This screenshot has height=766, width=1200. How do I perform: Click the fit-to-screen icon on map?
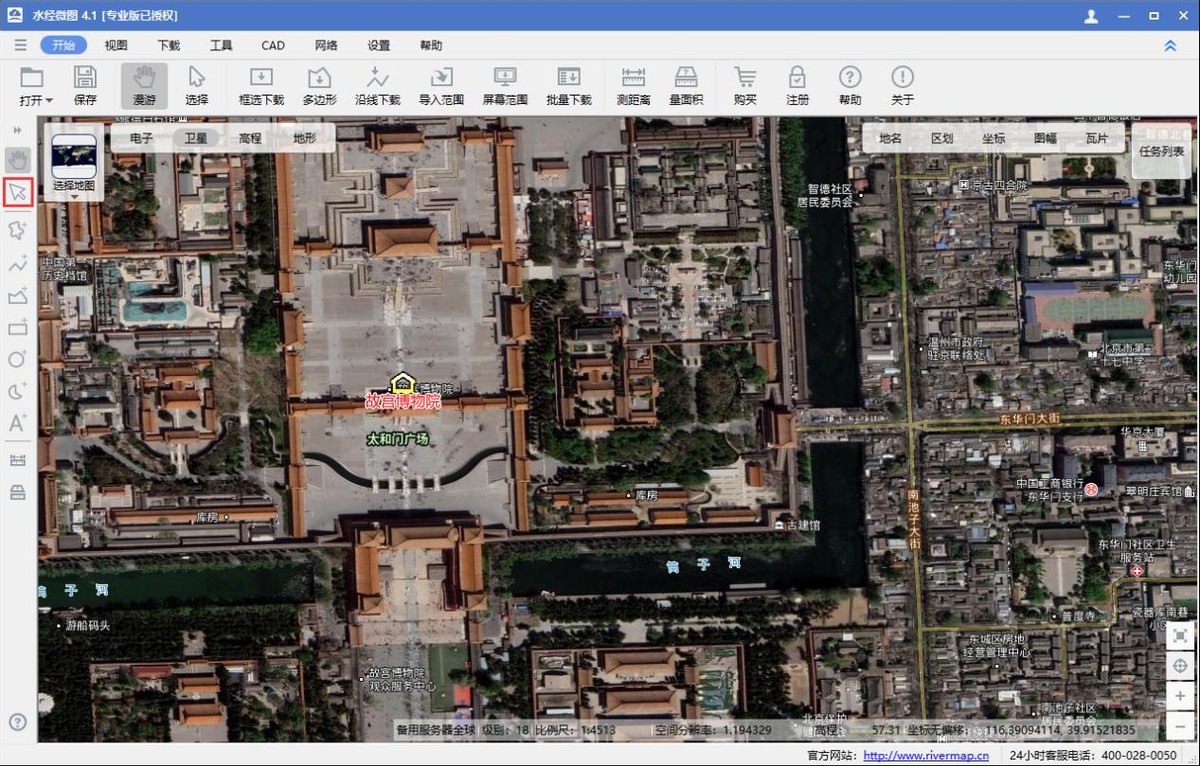pos(1180,636)
